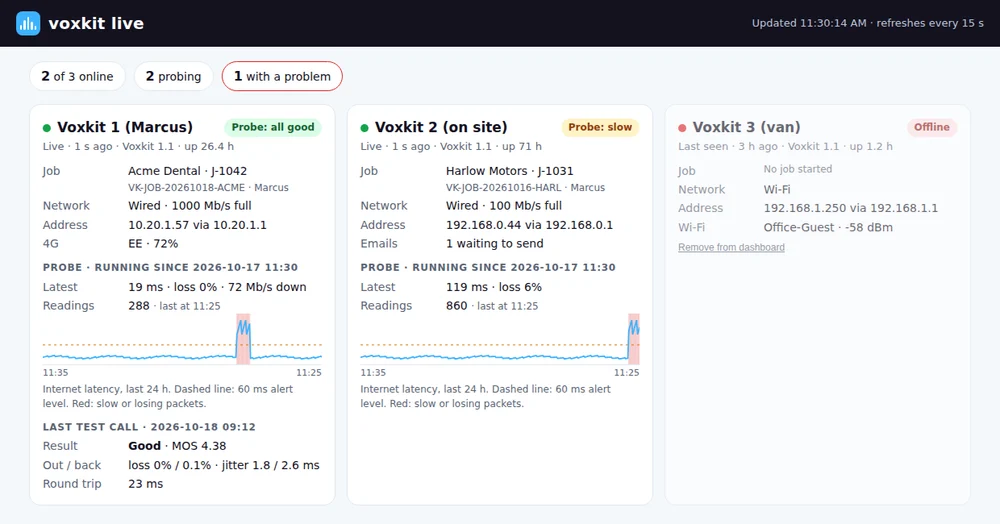This screenshot has width=1000, height=524.
Task: Click the 'Voxkit 3 (van)' card heading
Action: pyautogui.click(x=747, y=127)
